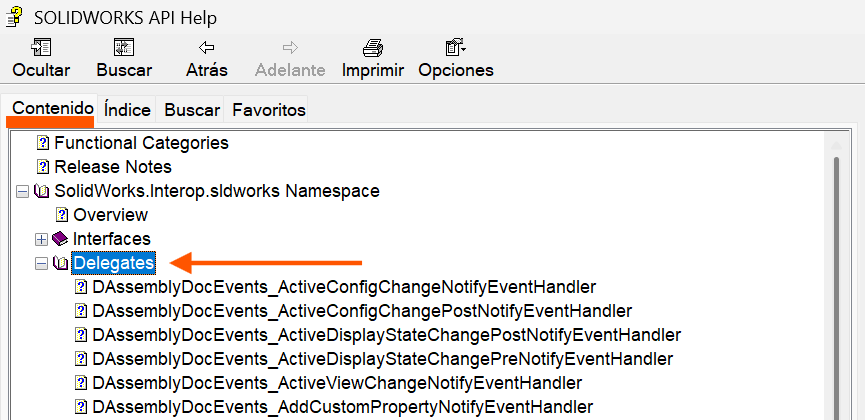The width and height of the screenshot is (865, 420).
Task: Click the Buscar locate toolbar icon
Action: point(124,47)
